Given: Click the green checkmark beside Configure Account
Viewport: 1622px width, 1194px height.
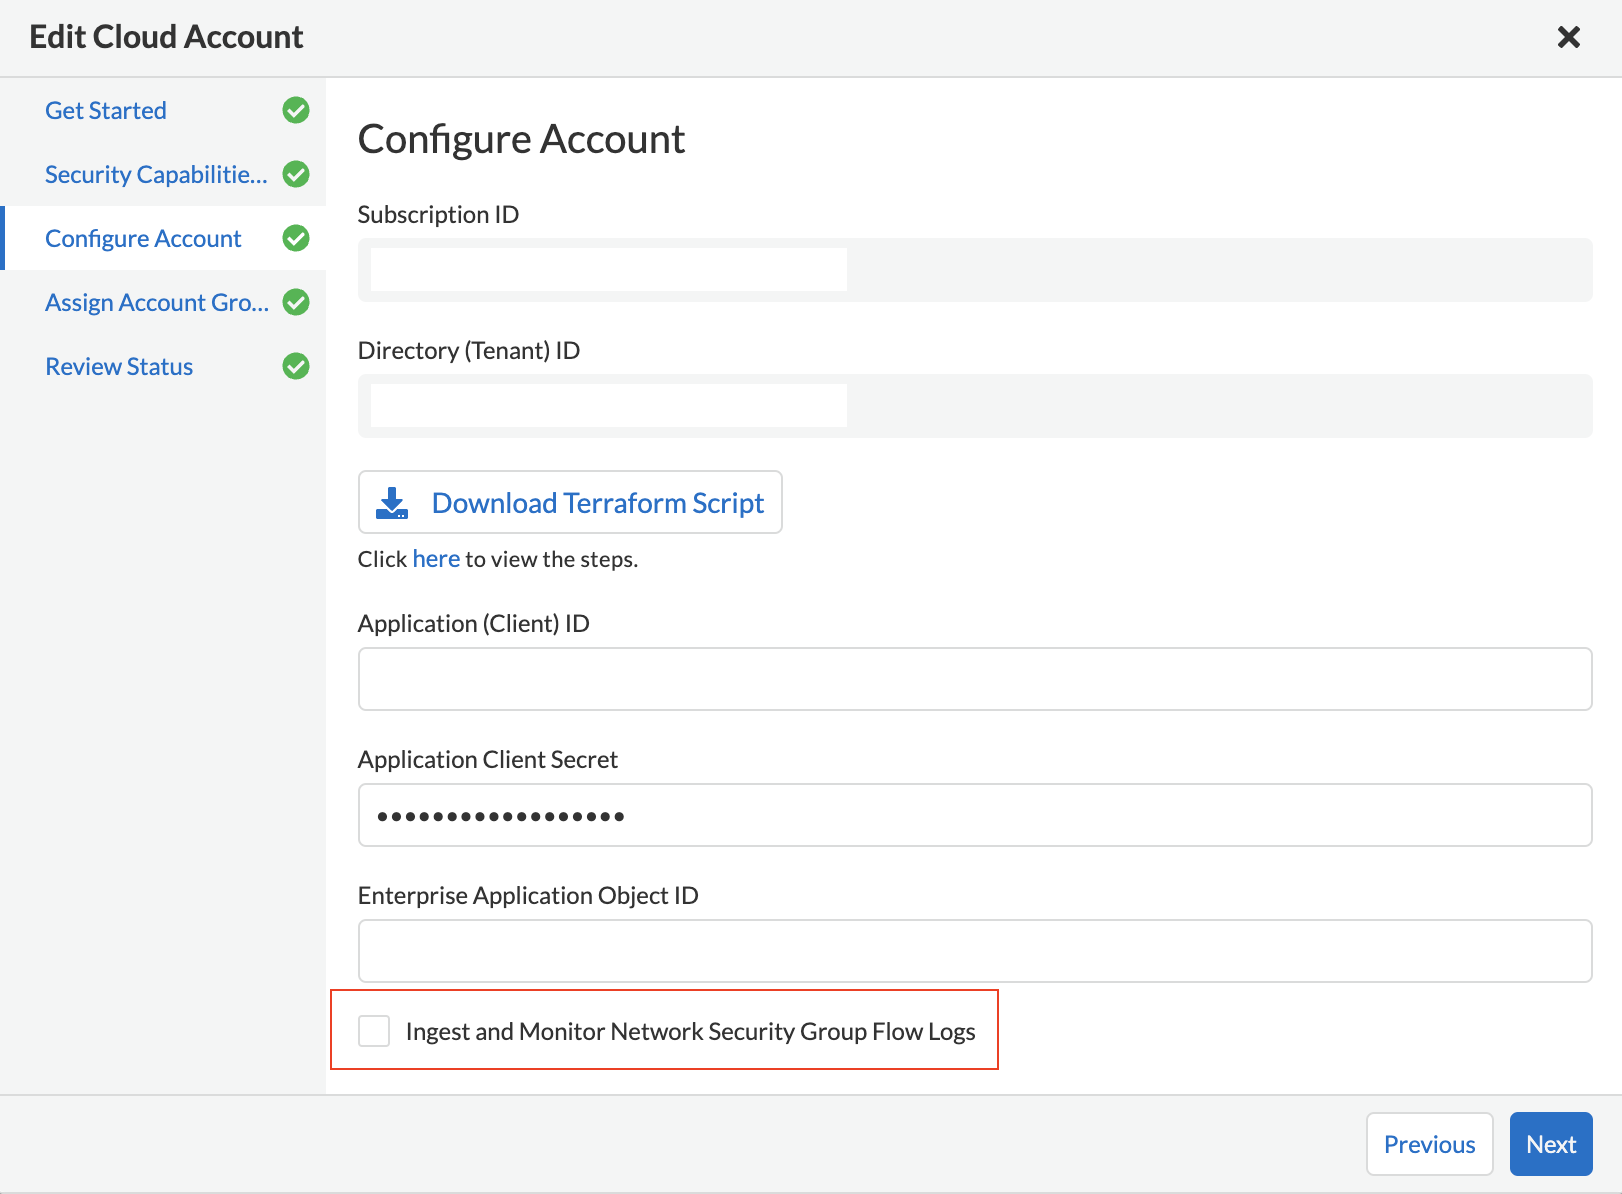Looking at the screenshot, I should 296,238.
